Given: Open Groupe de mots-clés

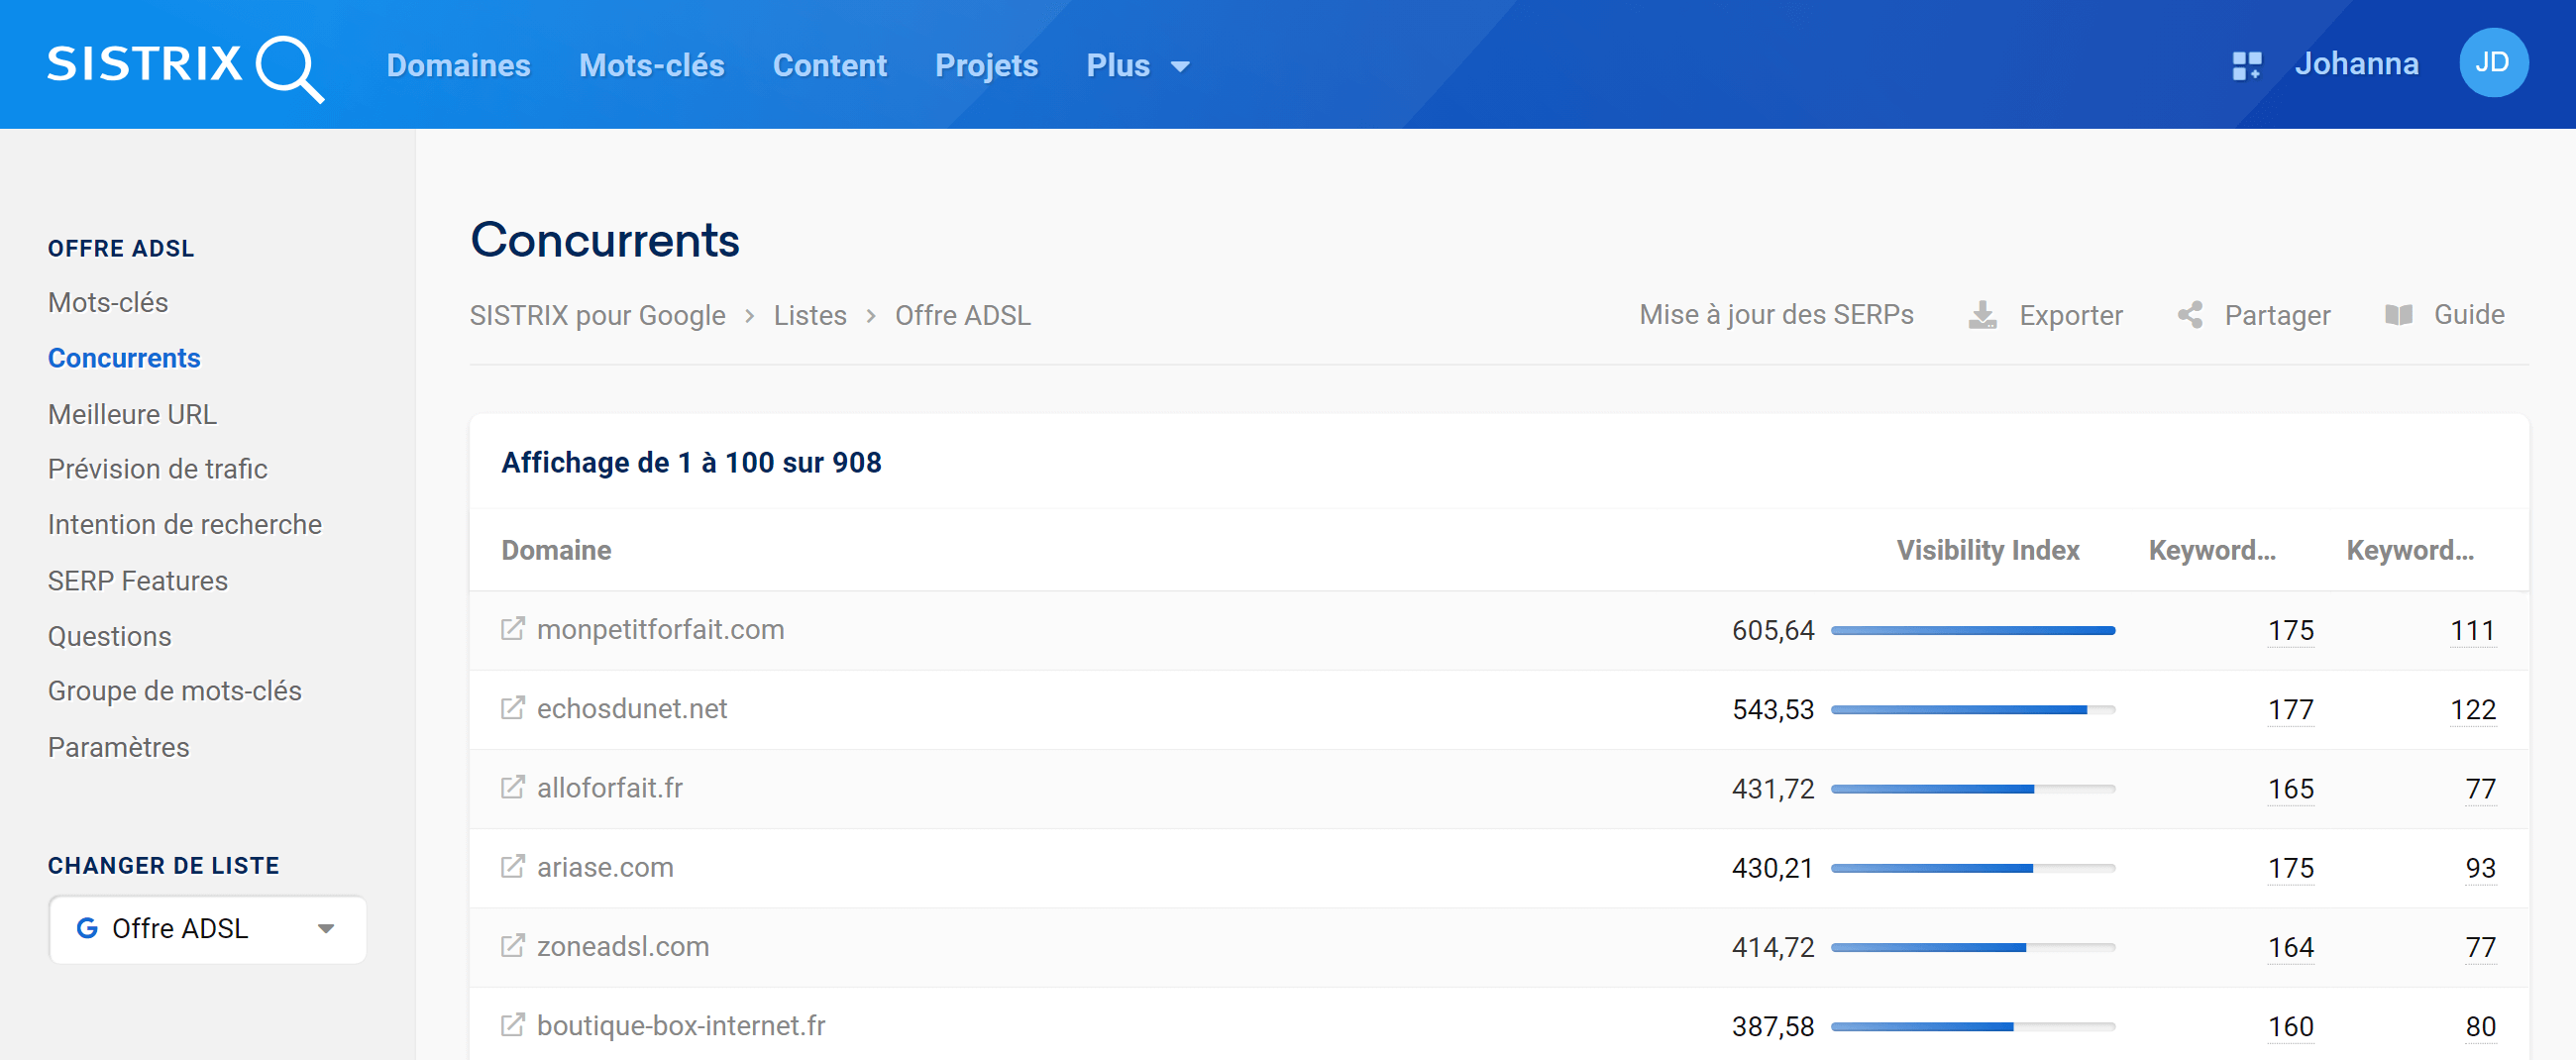Looking at the screenshot, I should 175,691.
